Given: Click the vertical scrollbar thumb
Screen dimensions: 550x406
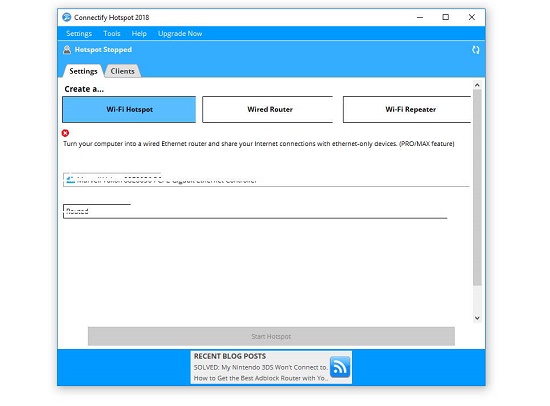Looking at the screenshot, I should pyautogui.click(x=477, y=187).
